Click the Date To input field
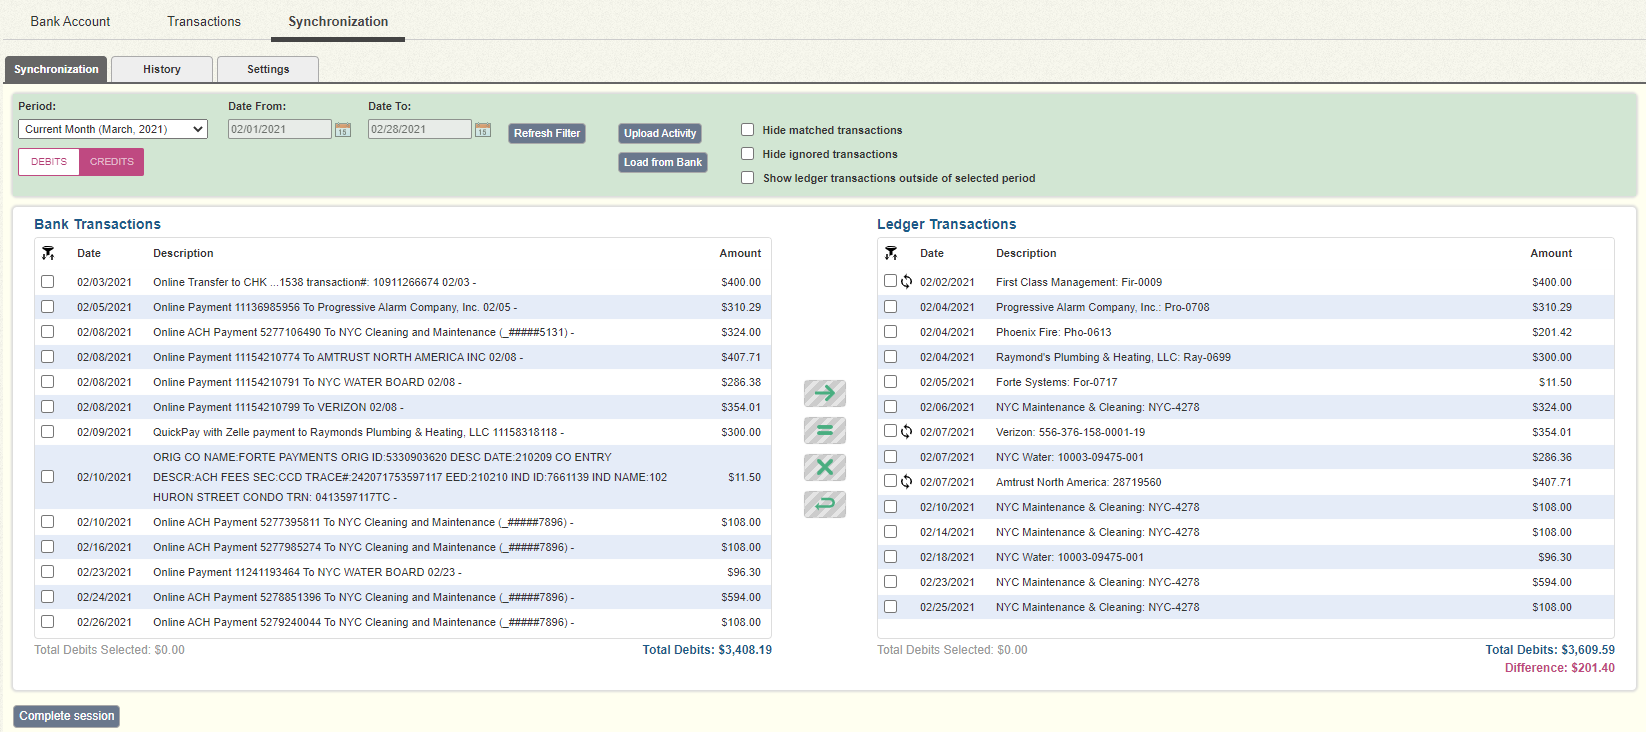 coord(420,129)
